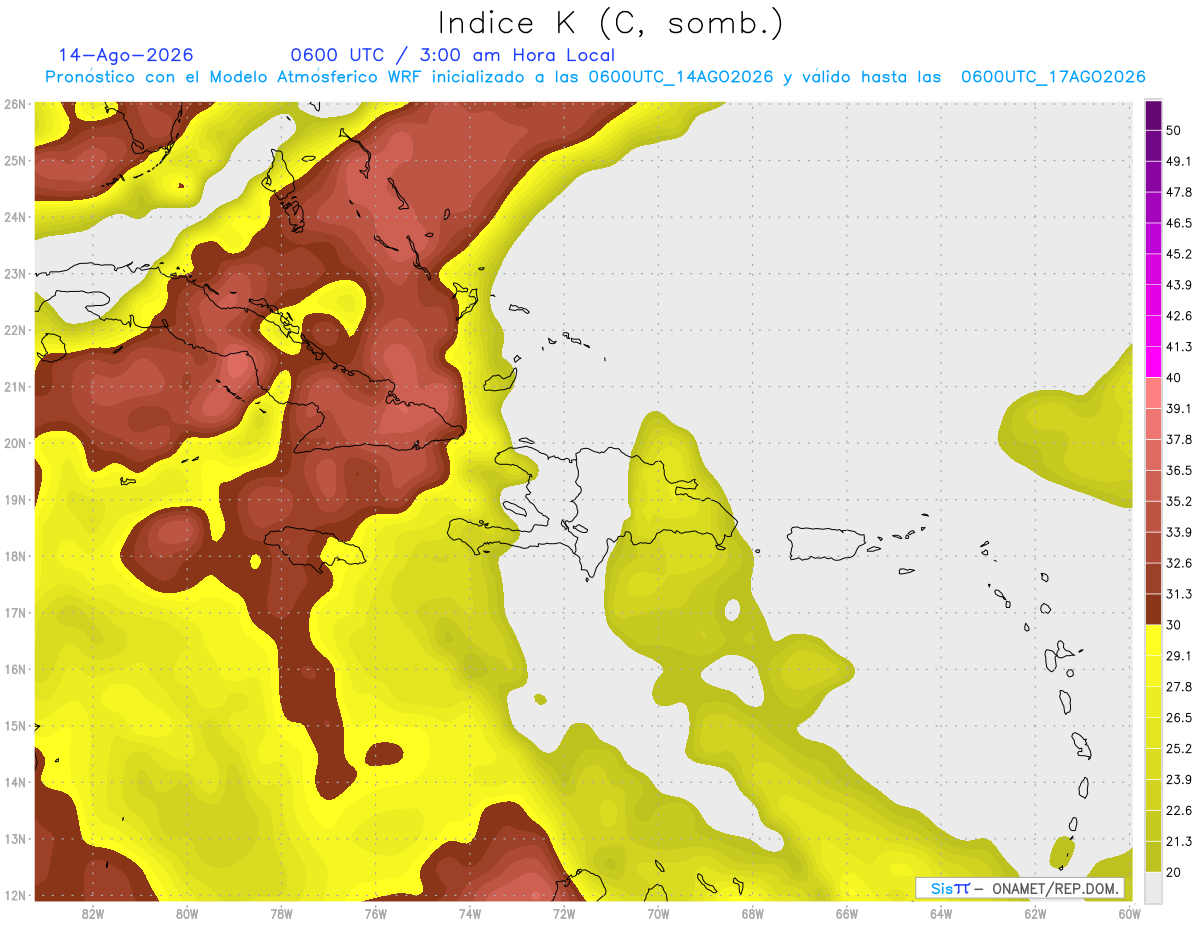Click the latitude label "18N"
This screenshot has height=927, width=1200.
(15, 556)
